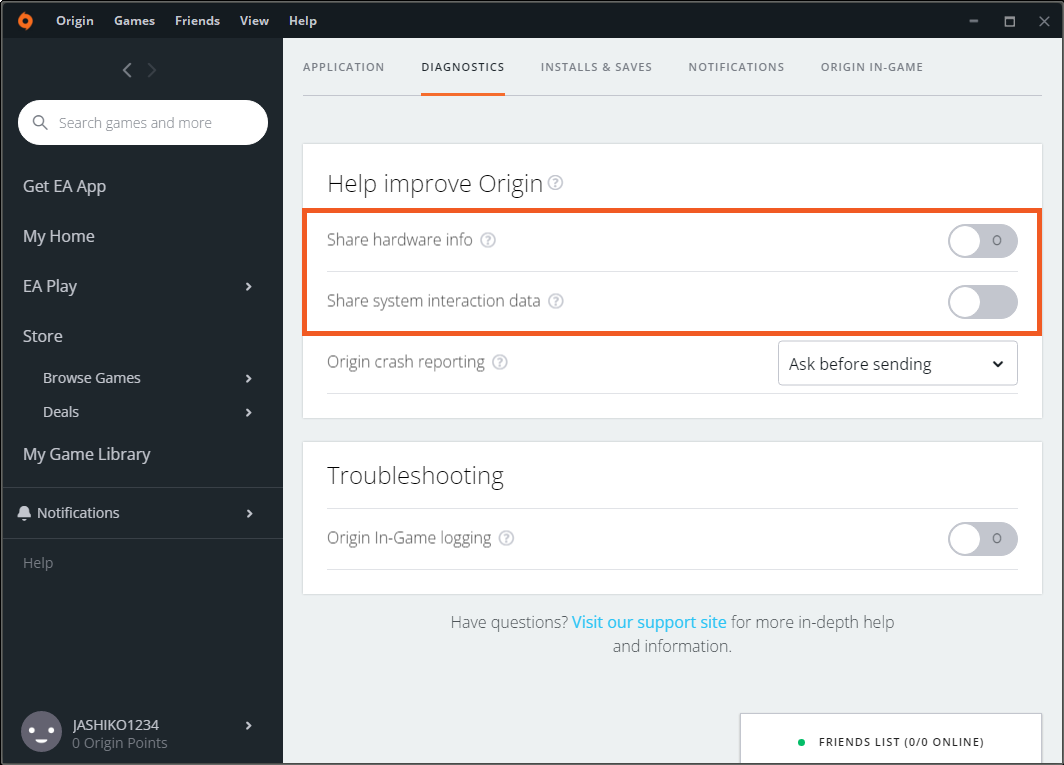Viewport: 1064px width, 765px height.
Task: Switch to Installs & Saves tab
Action: point(596,67)
